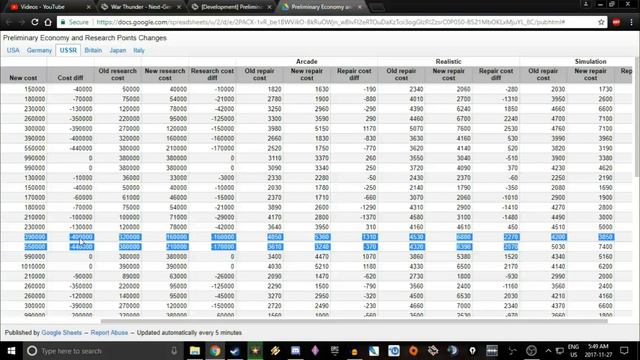Click the browser address bar URL
640x360 pixels.
pyautogui.click(x=331, y=22)
